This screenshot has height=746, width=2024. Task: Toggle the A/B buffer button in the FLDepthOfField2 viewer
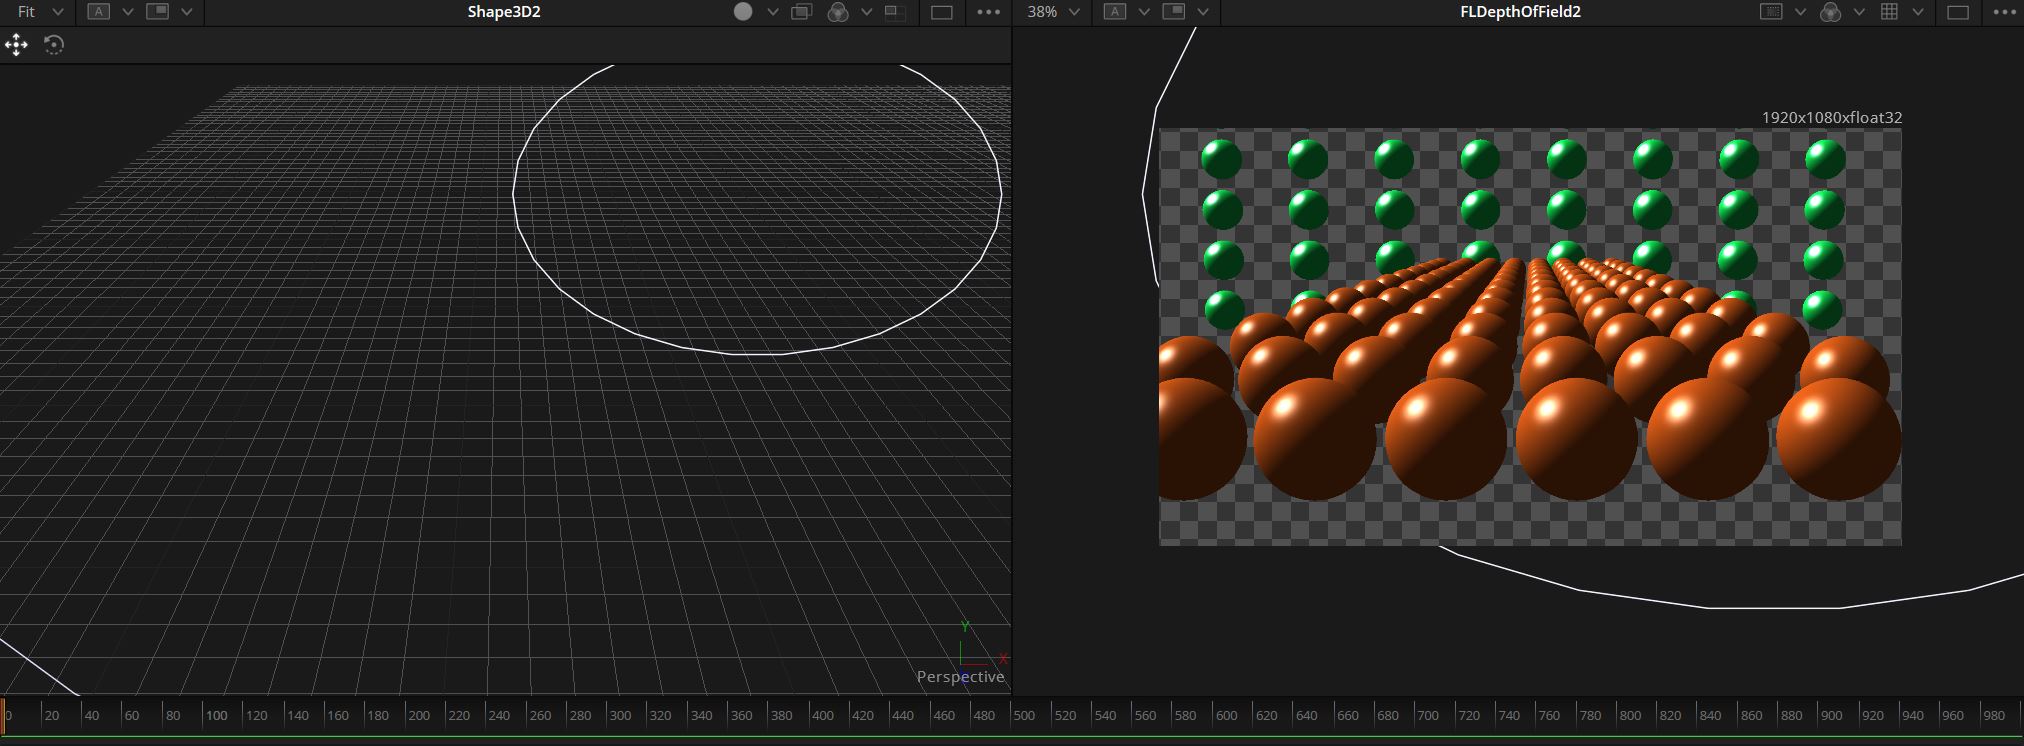click(x=1114, y=12)
